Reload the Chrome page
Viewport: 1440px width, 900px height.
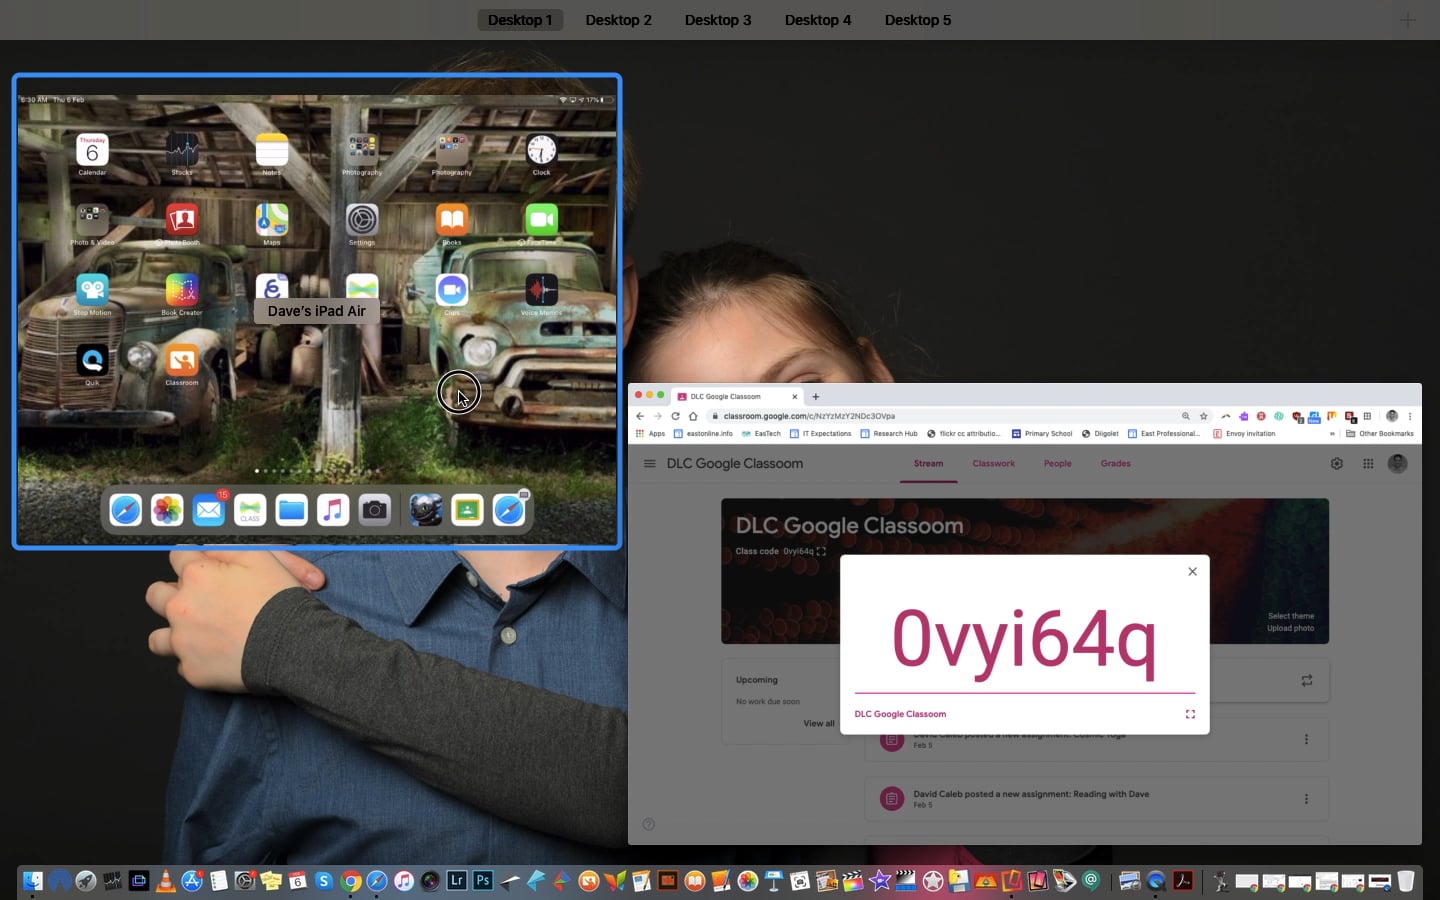[675, 416]
